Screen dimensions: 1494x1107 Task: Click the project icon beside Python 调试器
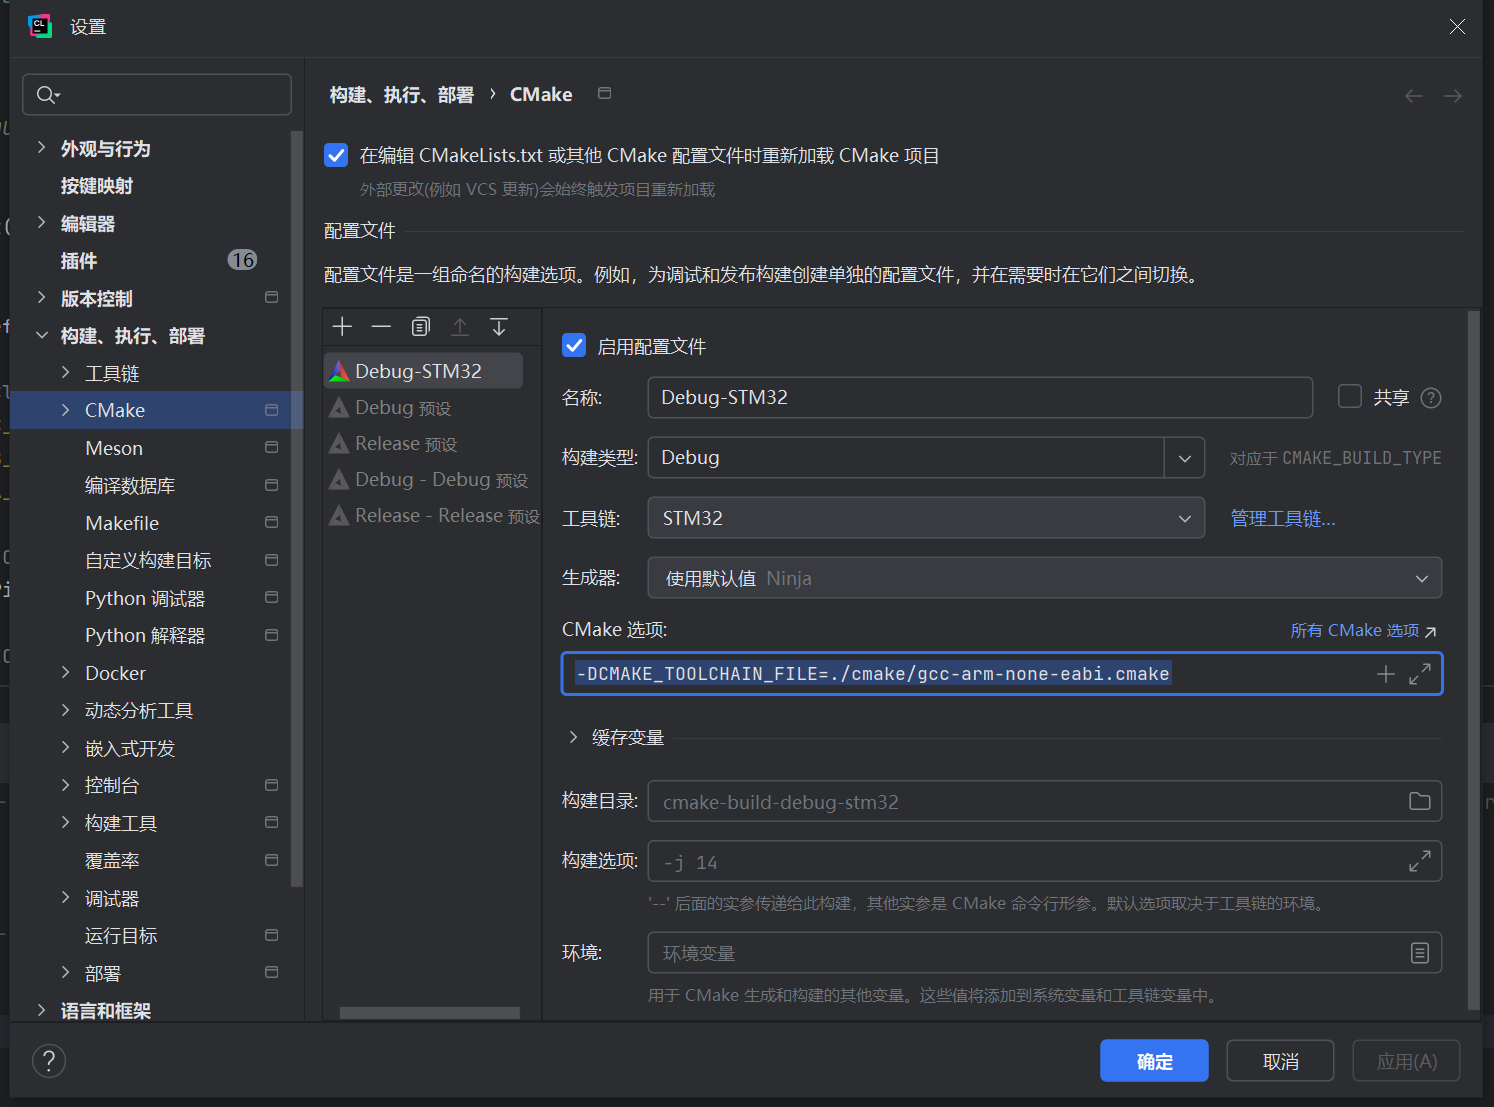click(271, 597)
